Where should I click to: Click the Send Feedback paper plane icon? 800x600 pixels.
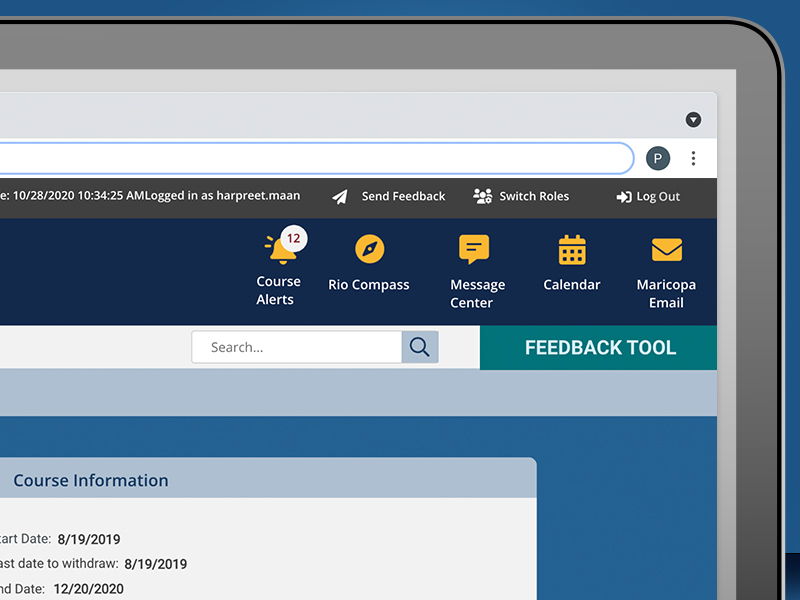coord(340,196)
